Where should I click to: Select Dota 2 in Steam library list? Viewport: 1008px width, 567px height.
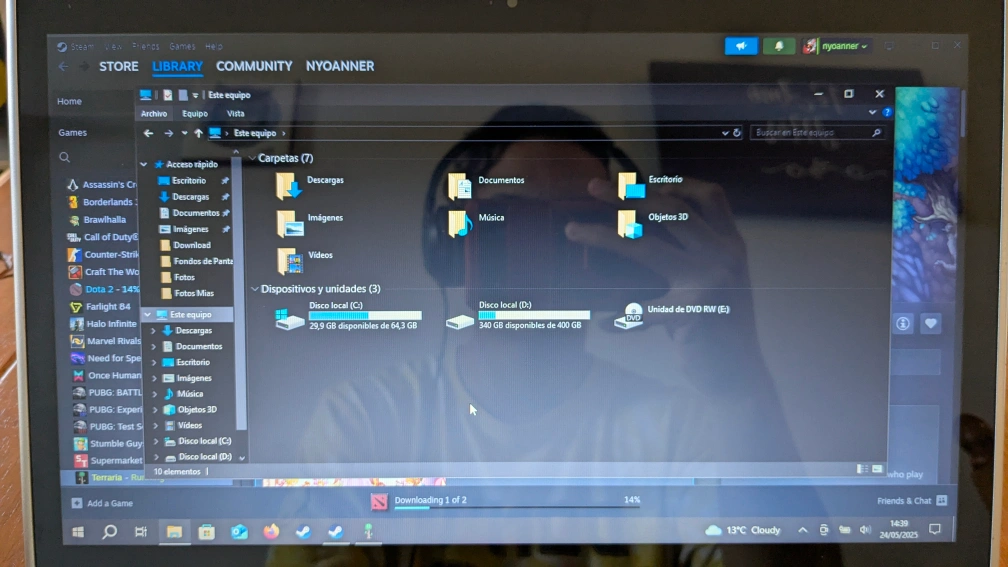click(x=104, y=289)
